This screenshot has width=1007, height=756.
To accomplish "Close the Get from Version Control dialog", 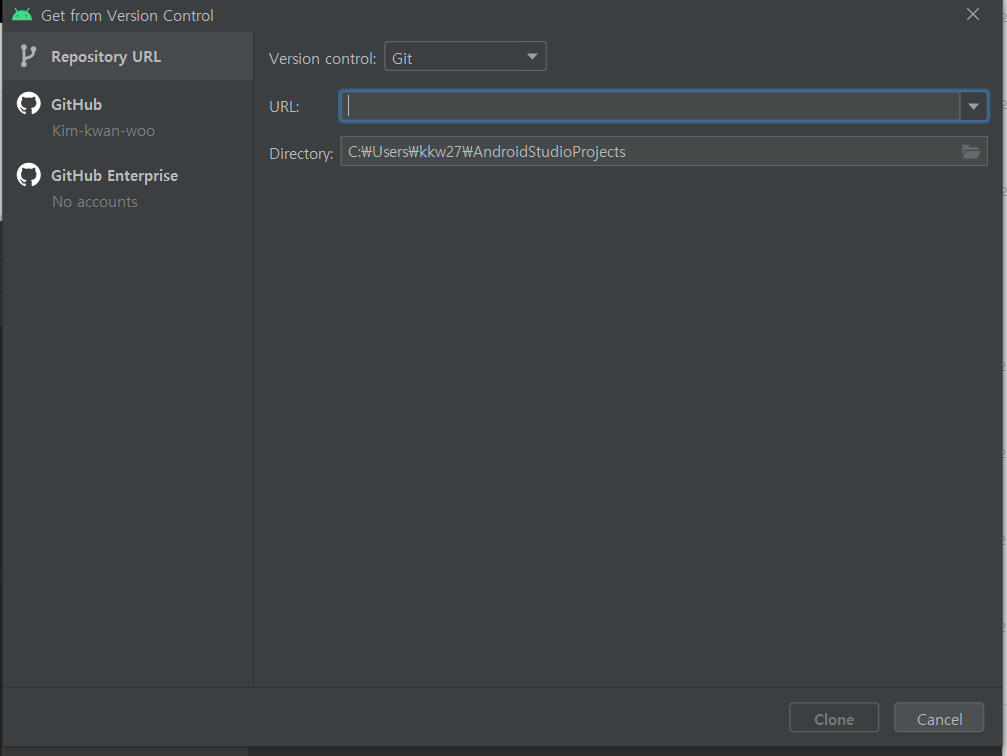I will [971, 14].
